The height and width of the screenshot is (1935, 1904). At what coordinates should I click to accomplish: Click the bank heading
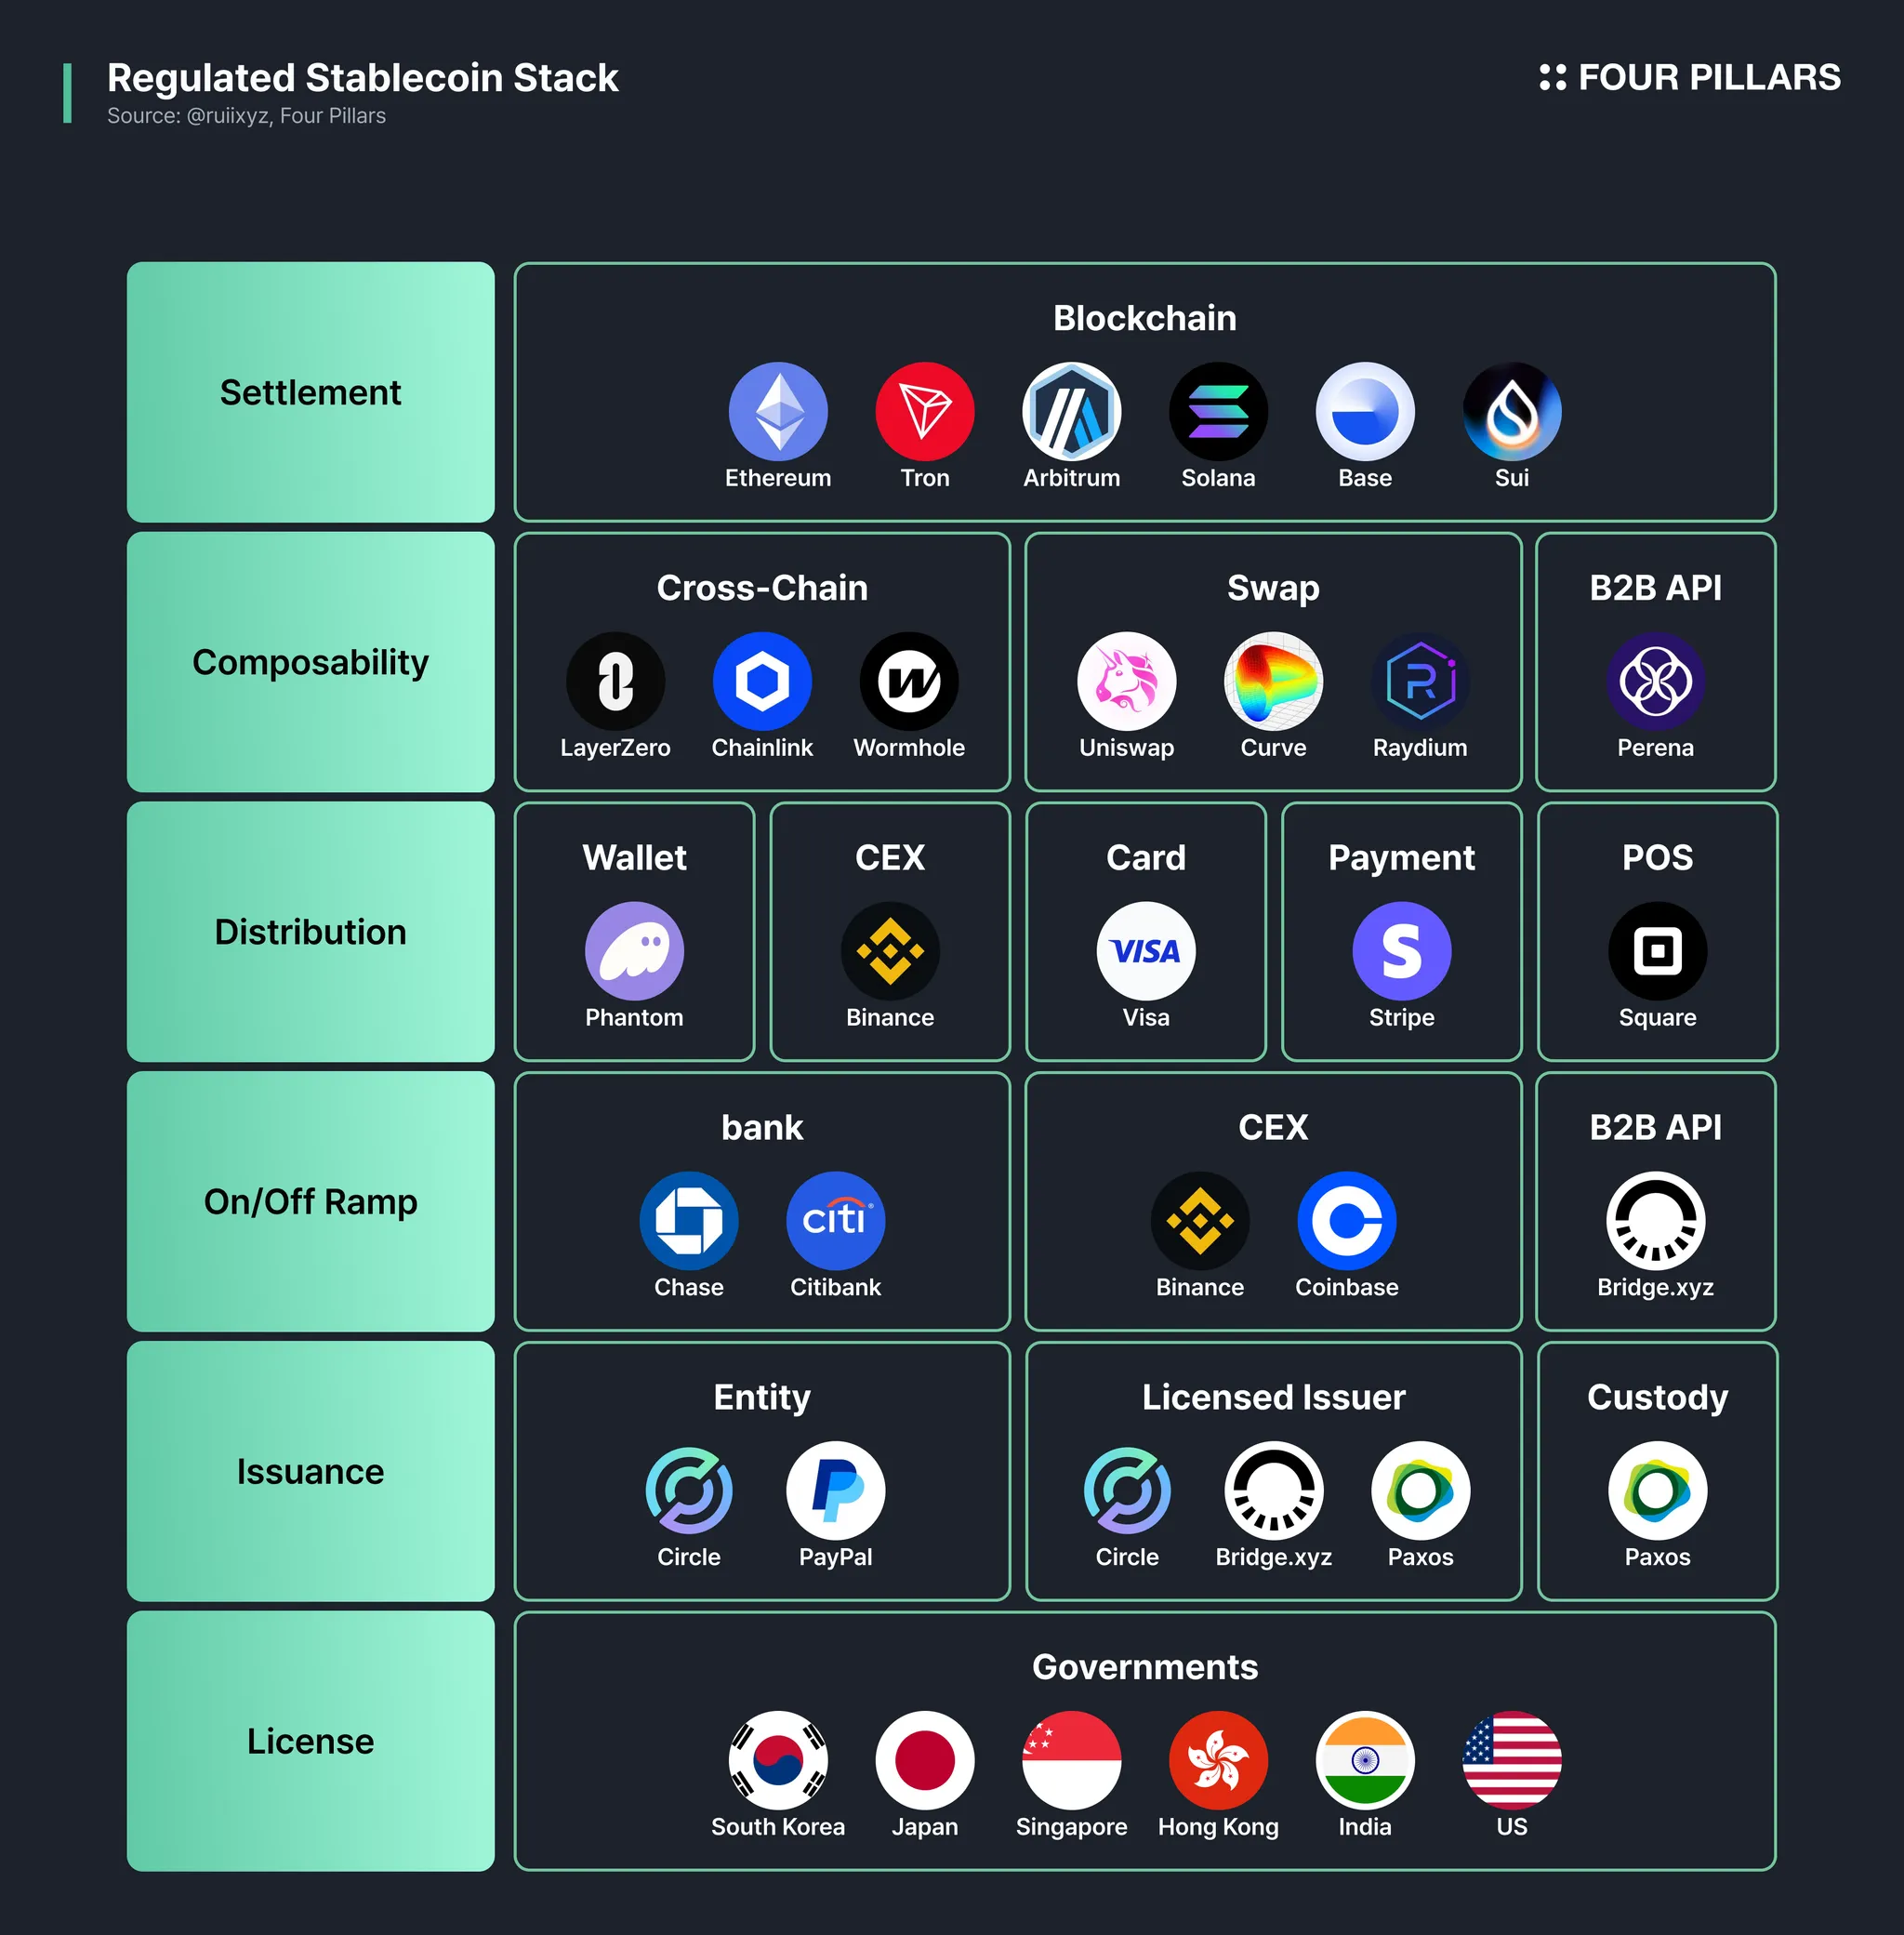[x=762, y=1128]
